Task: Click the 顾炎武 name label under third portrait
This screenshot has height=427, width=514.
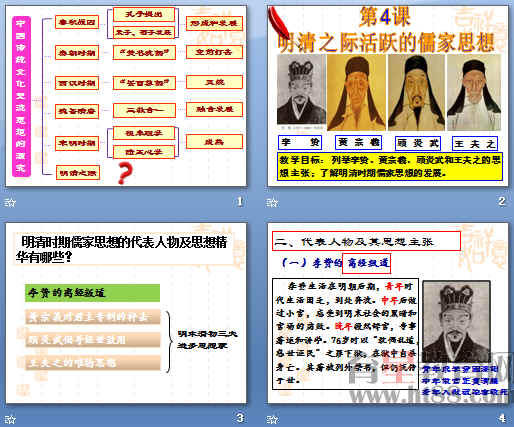Action: tap(418, 143)
